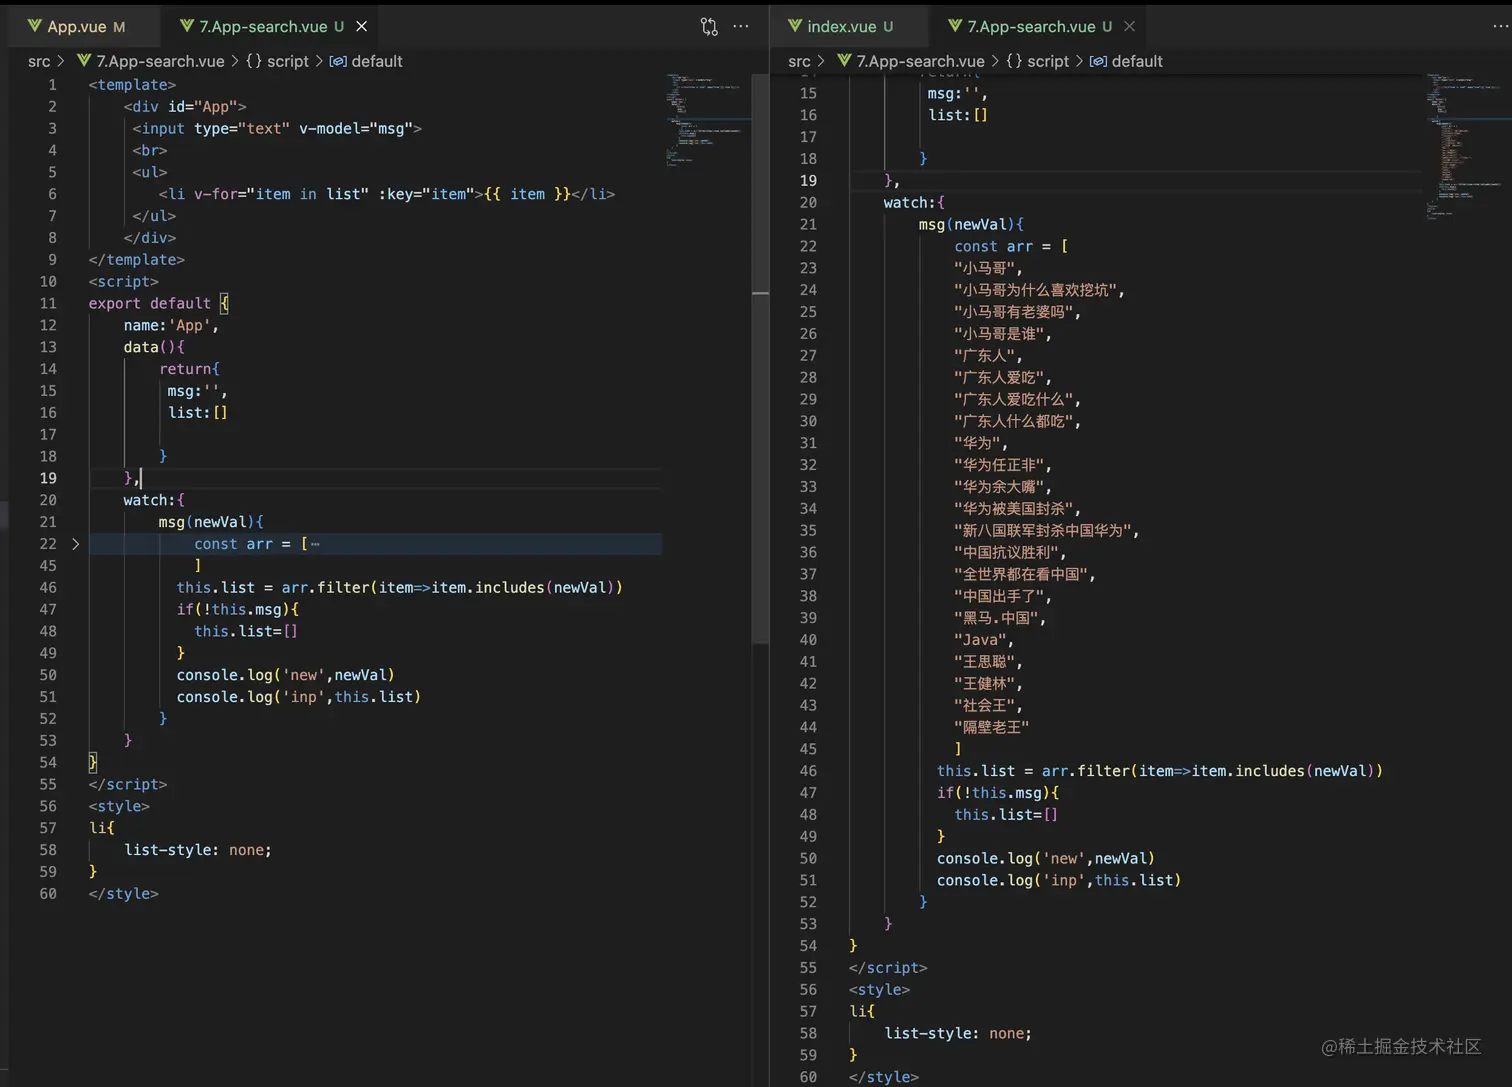
Task: Click the string "隔壁老王"
Action: point(991,728)
